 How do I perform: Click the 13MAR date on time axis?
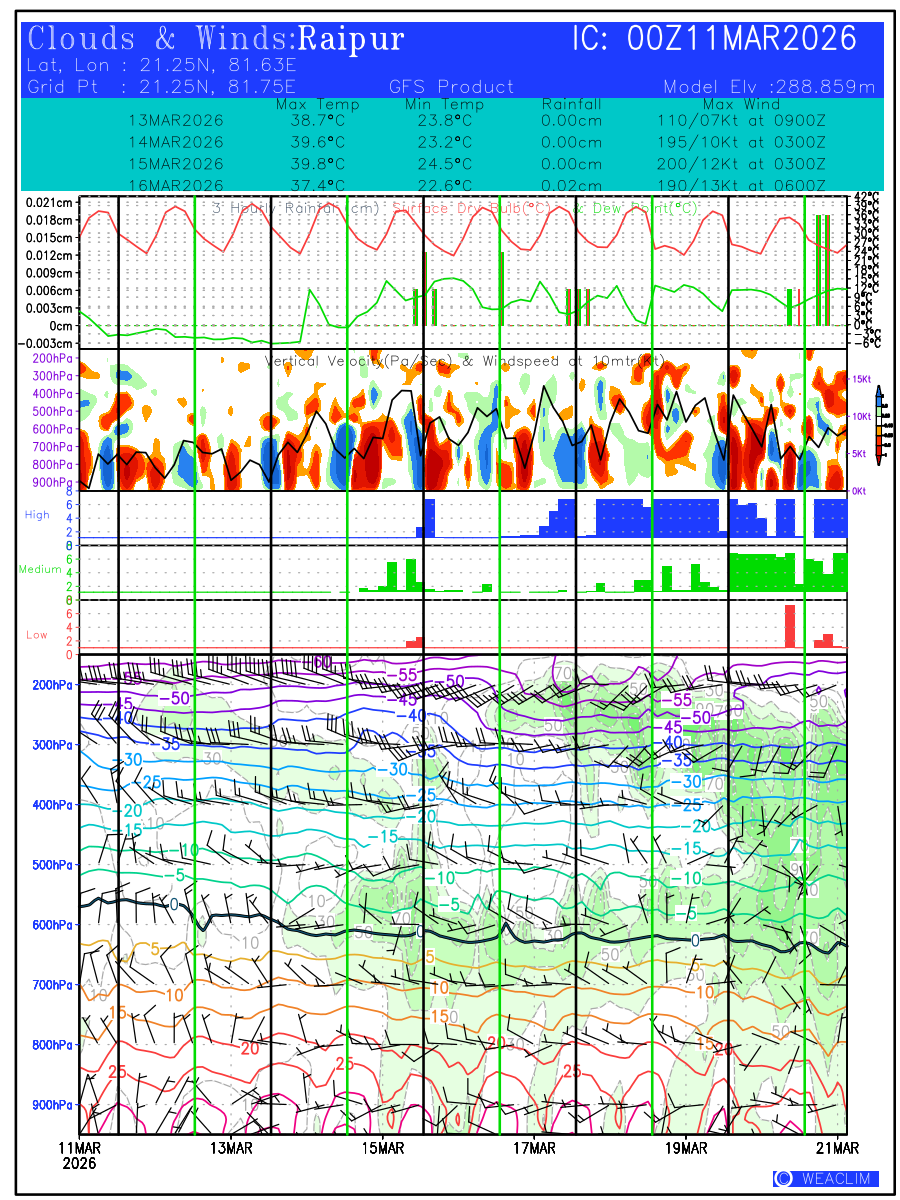[x=231, y=1146]
